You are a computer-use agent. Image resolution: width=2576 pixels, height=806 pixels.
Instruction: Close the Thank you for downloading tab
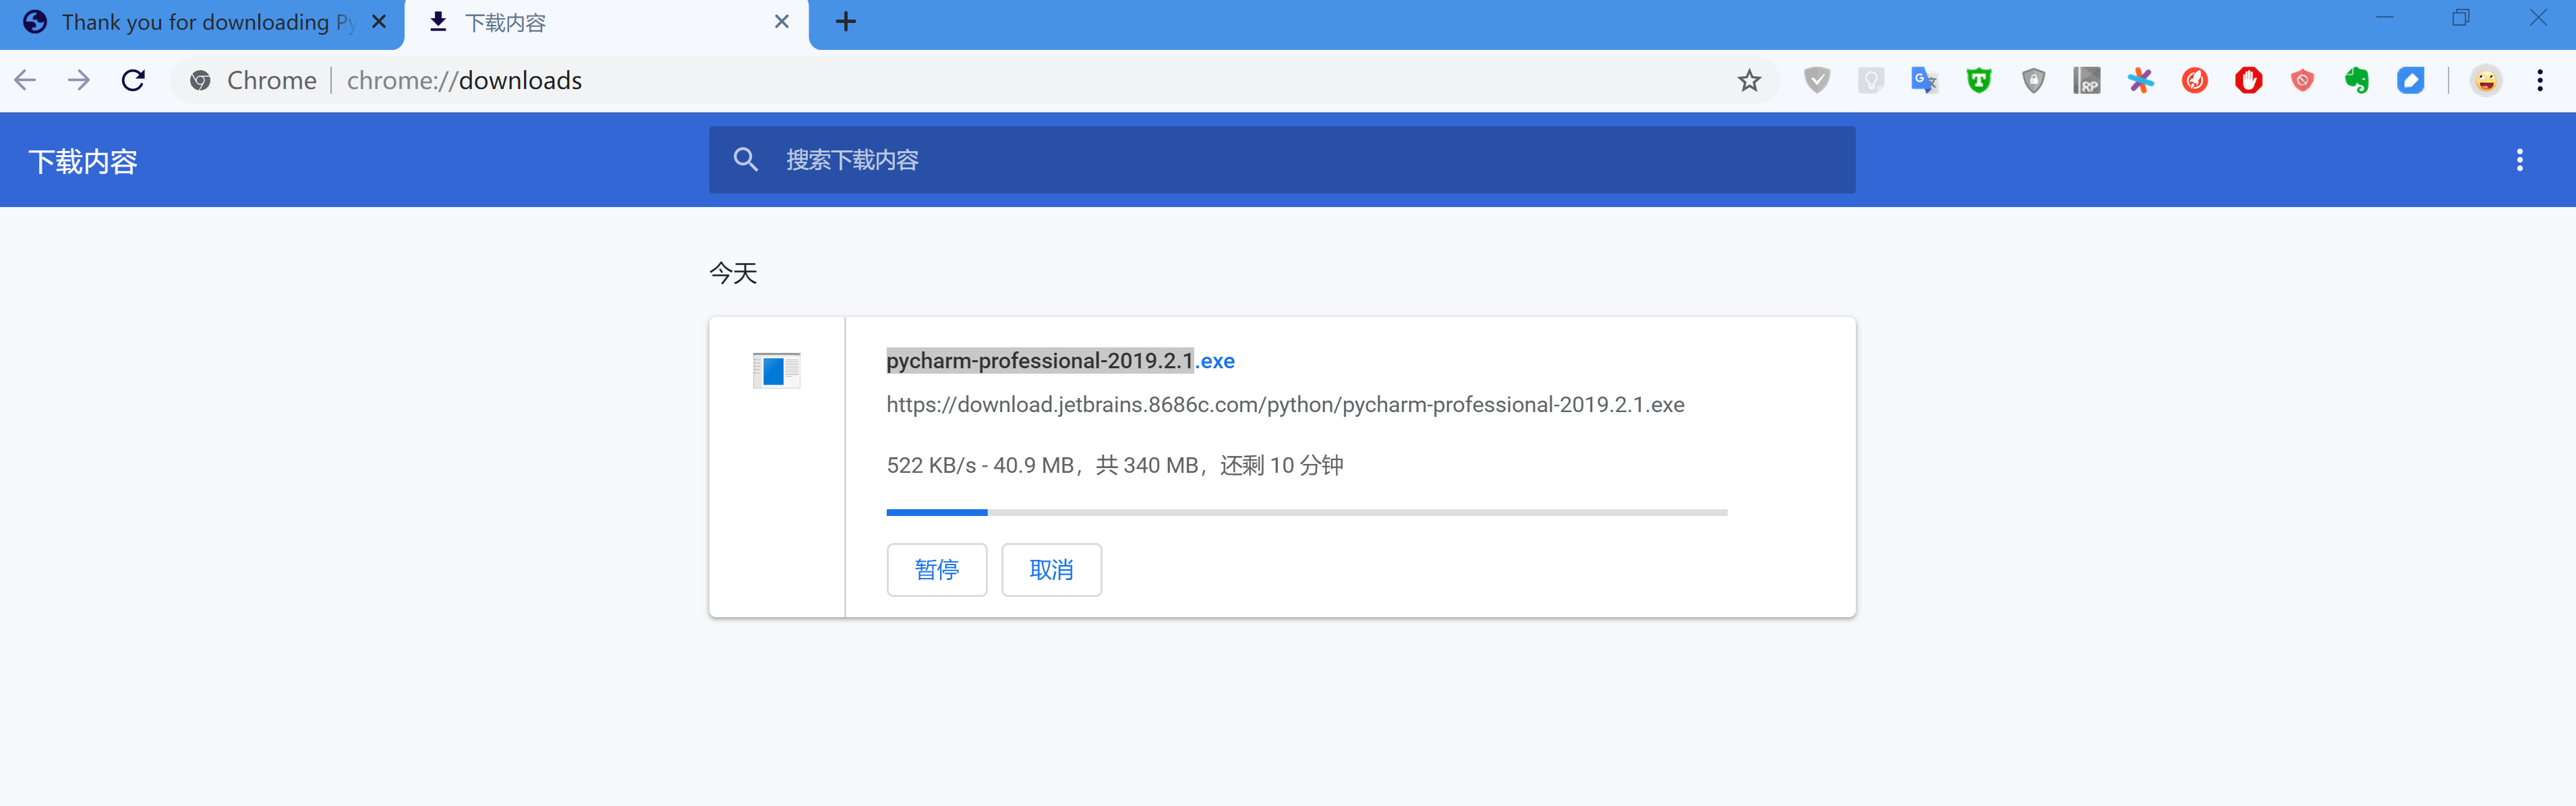point(379,21)
